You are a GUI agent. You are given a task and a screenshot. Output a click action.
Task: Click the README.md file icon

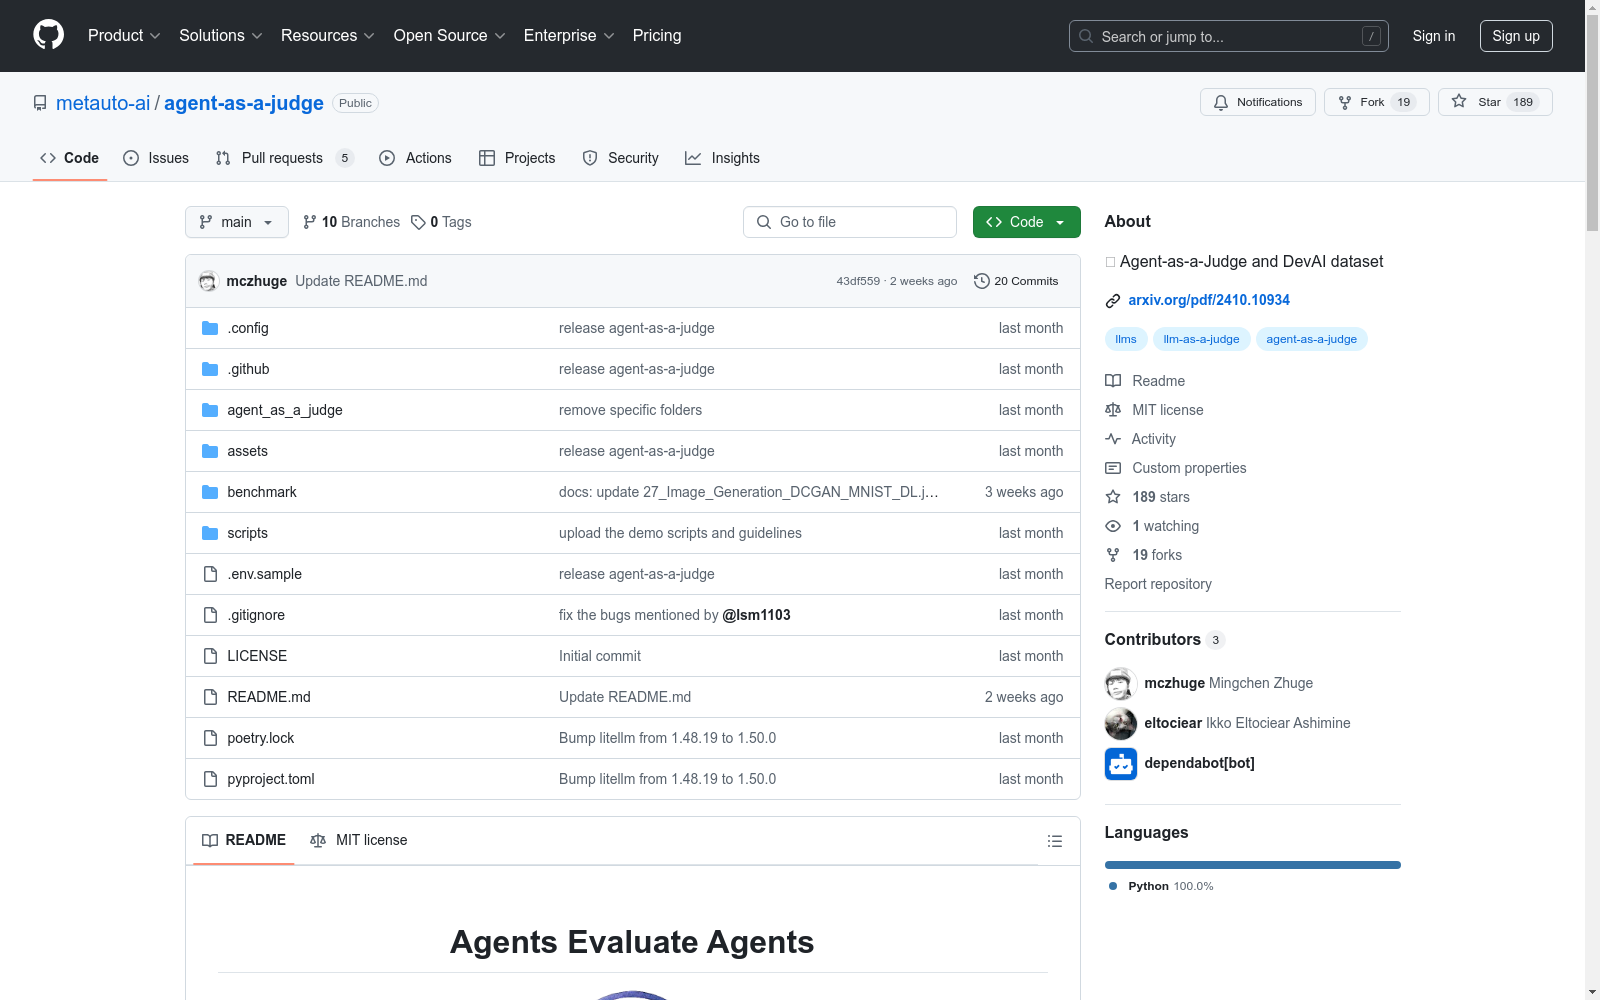pyautogui.click(x=210, y=697)
